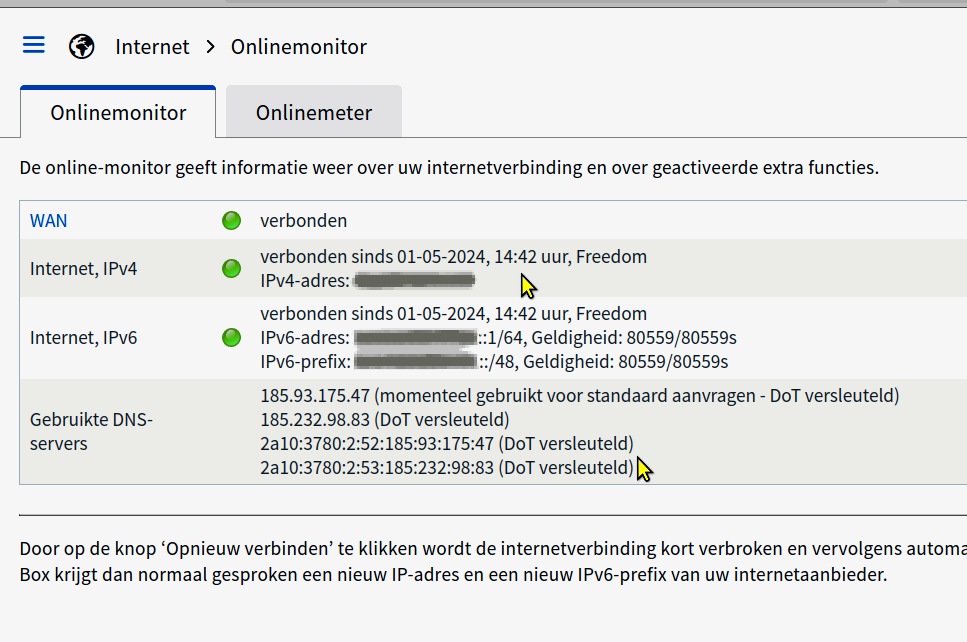Image resolution: width=967 pixels, height=642 pixels.
Task: Click the 'Internet, IPv4' row label
Action: pyautogui.click(x=83, y=269)
